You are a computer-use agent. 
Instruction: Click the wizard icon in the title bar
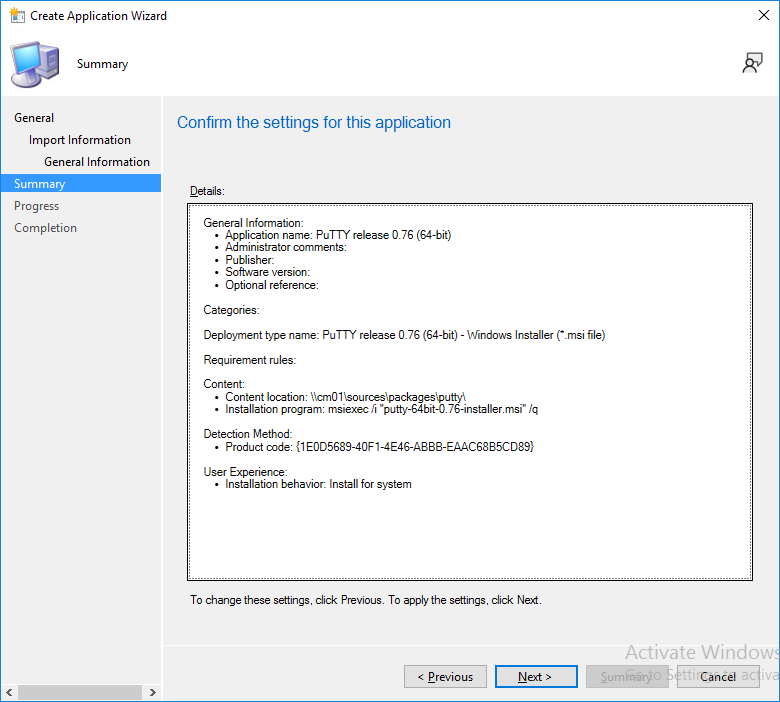tap(17, 15)
